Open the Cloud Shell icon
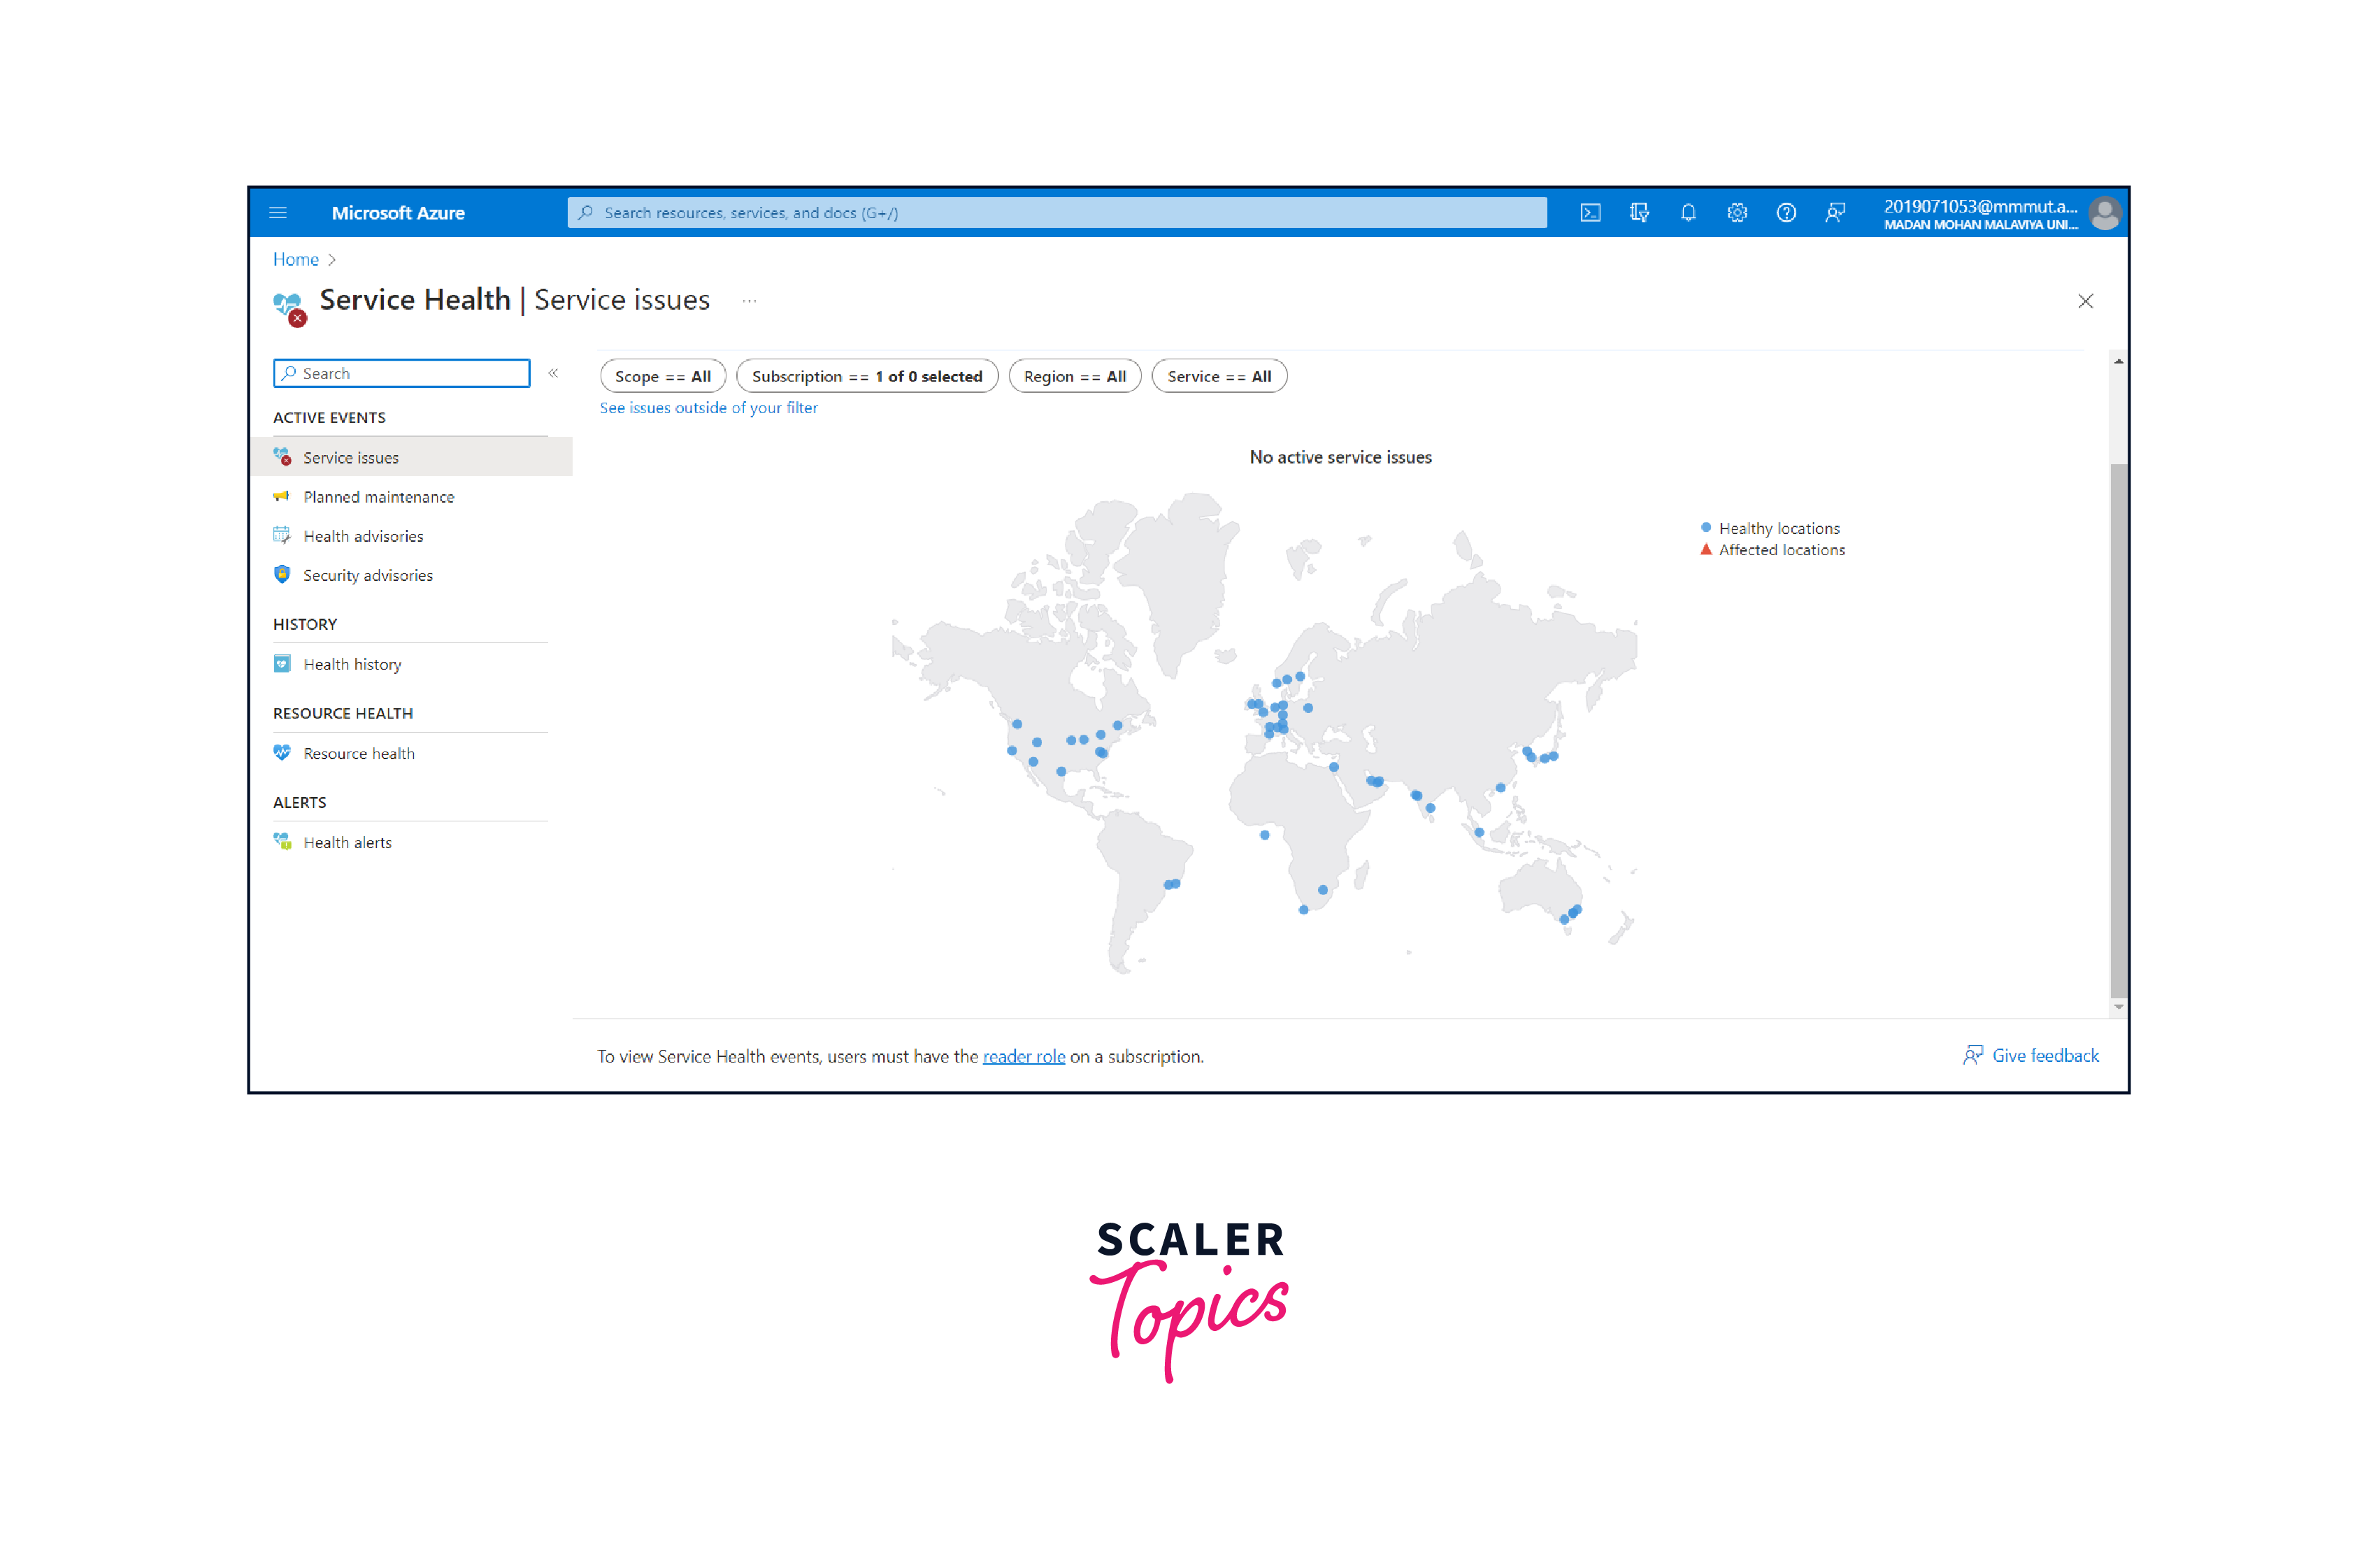 click(1589, 213)
